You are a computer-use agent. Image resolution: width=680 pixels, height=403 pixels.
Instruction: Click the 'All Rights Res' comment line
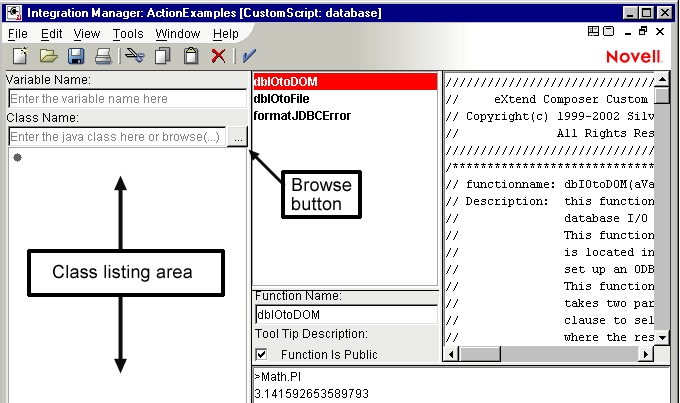550,133
